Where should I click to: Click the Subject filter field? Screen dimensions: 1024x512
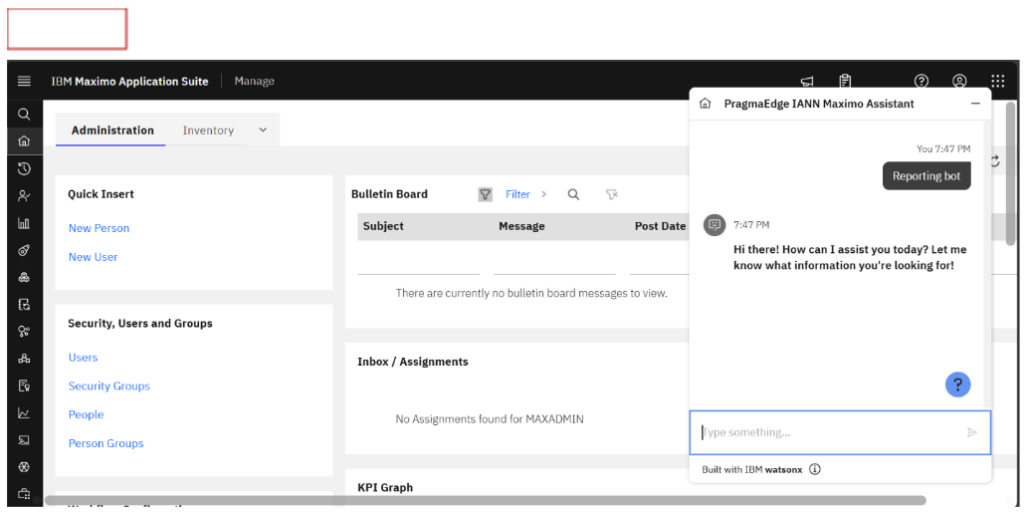[419, 261]
